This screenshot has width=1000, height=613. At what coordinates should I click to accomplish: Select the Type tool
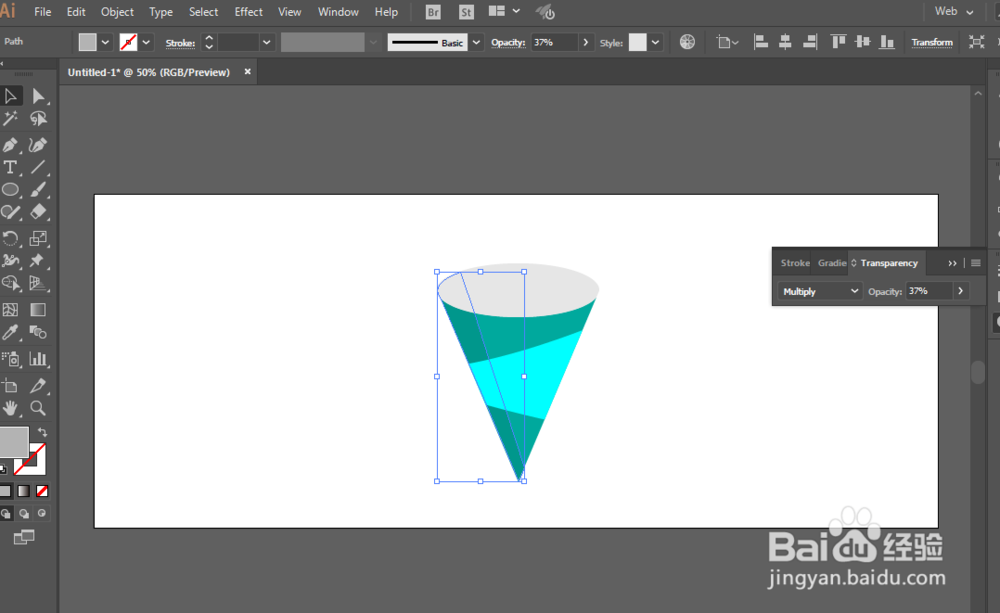click(11, 167)
